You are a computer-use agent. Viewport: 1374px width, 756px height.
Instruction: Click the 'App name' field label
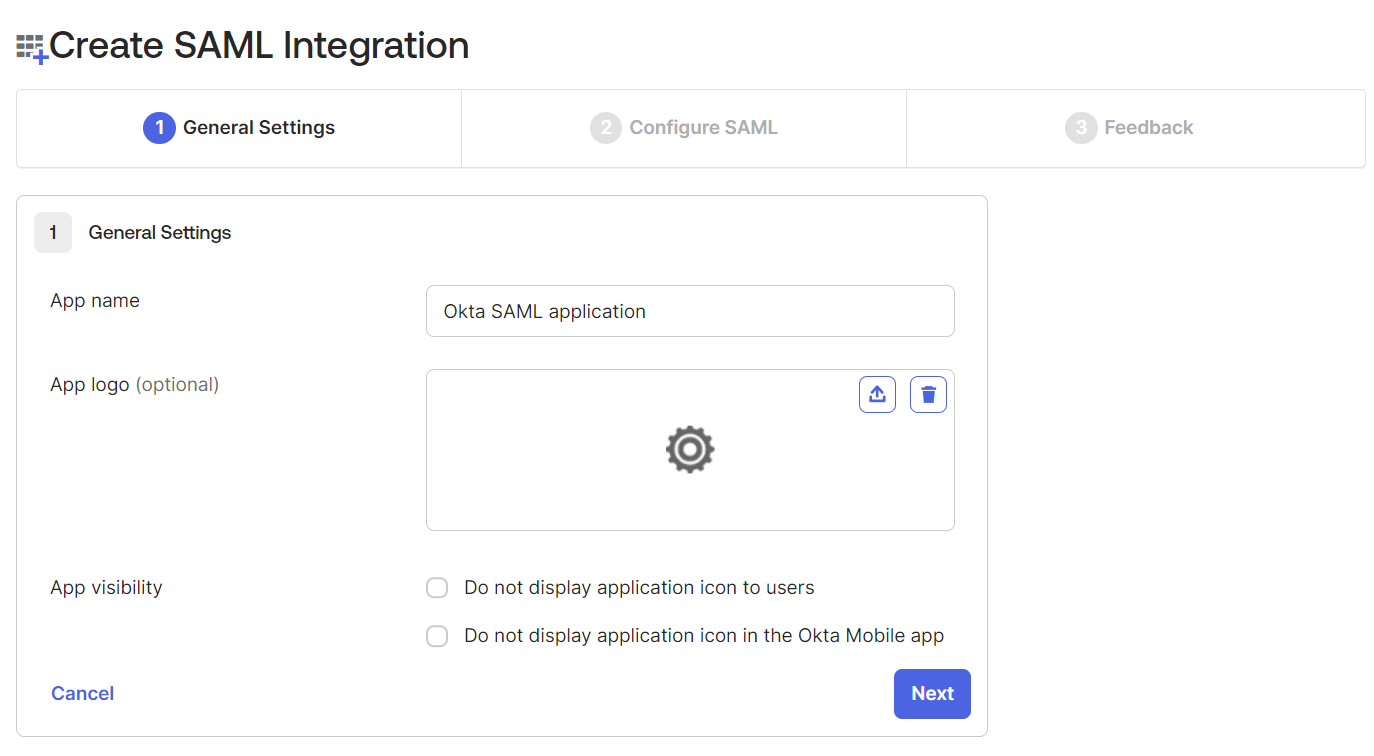[95, 301]
